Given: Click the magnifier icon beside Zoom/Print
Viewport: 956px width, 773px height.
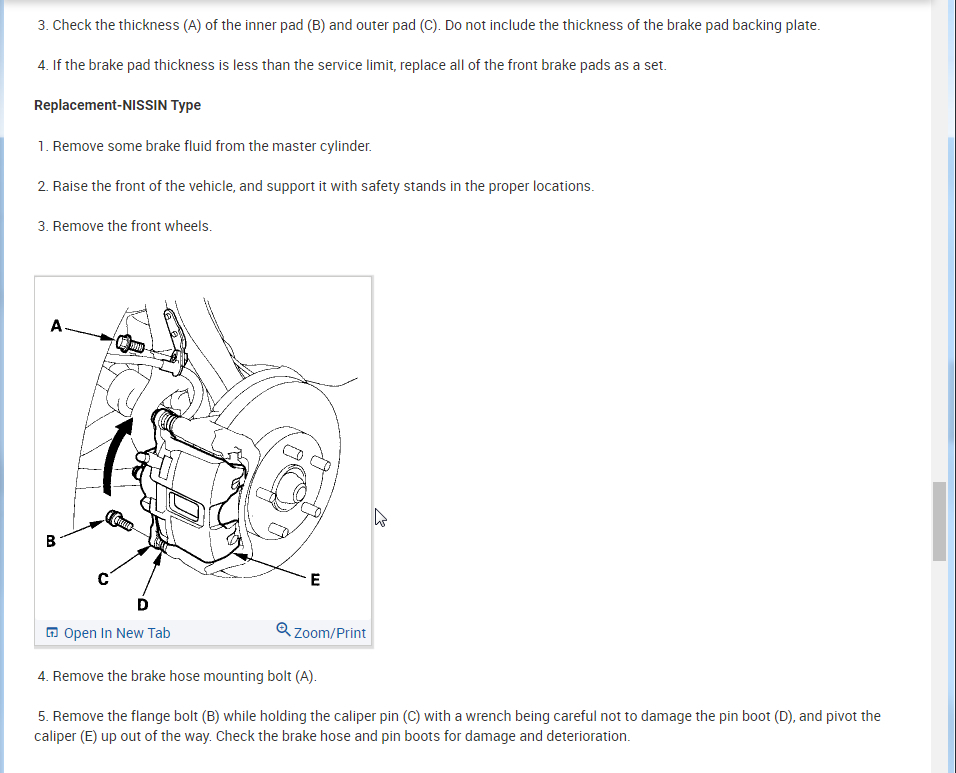Looking at the screenshot, I should (x=283, y=629).
